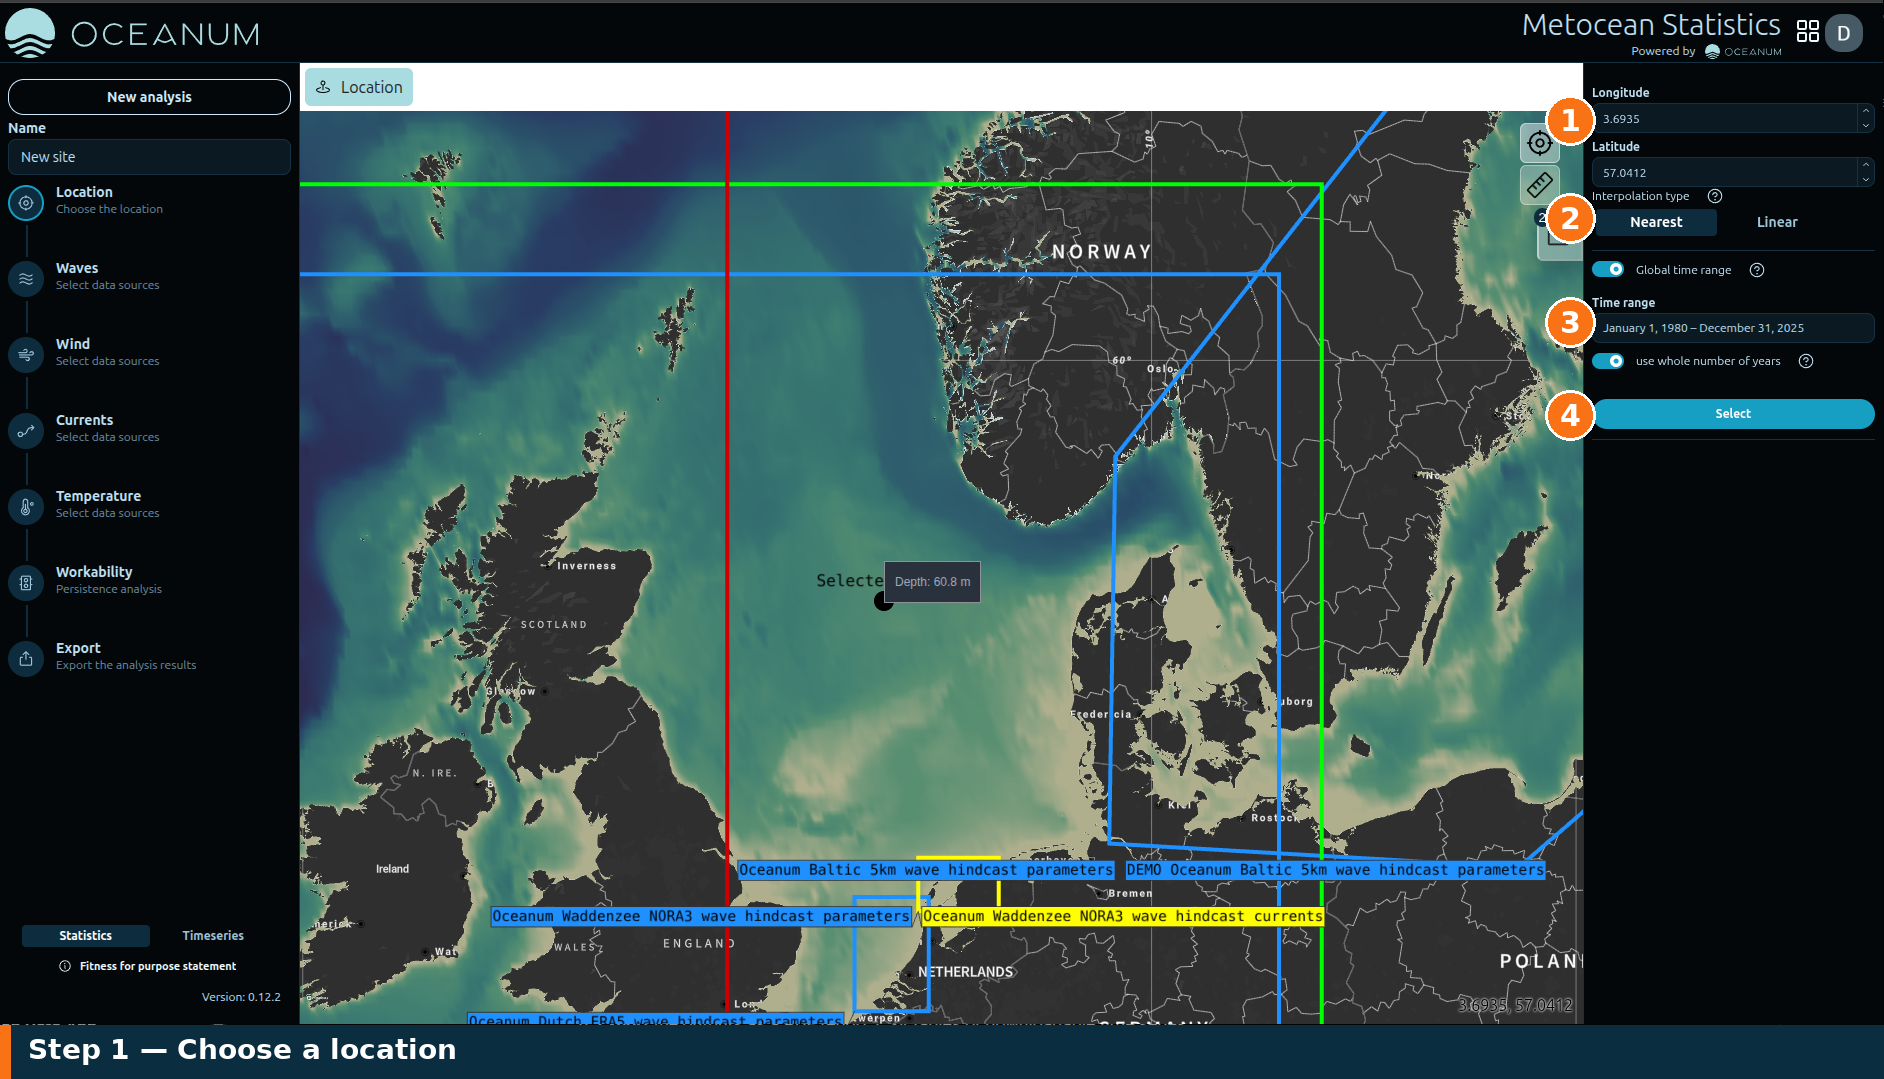The width and height of the screenshot is (1884, 1079).
Task: Open the Currents step icon
Action: point(26,431)
